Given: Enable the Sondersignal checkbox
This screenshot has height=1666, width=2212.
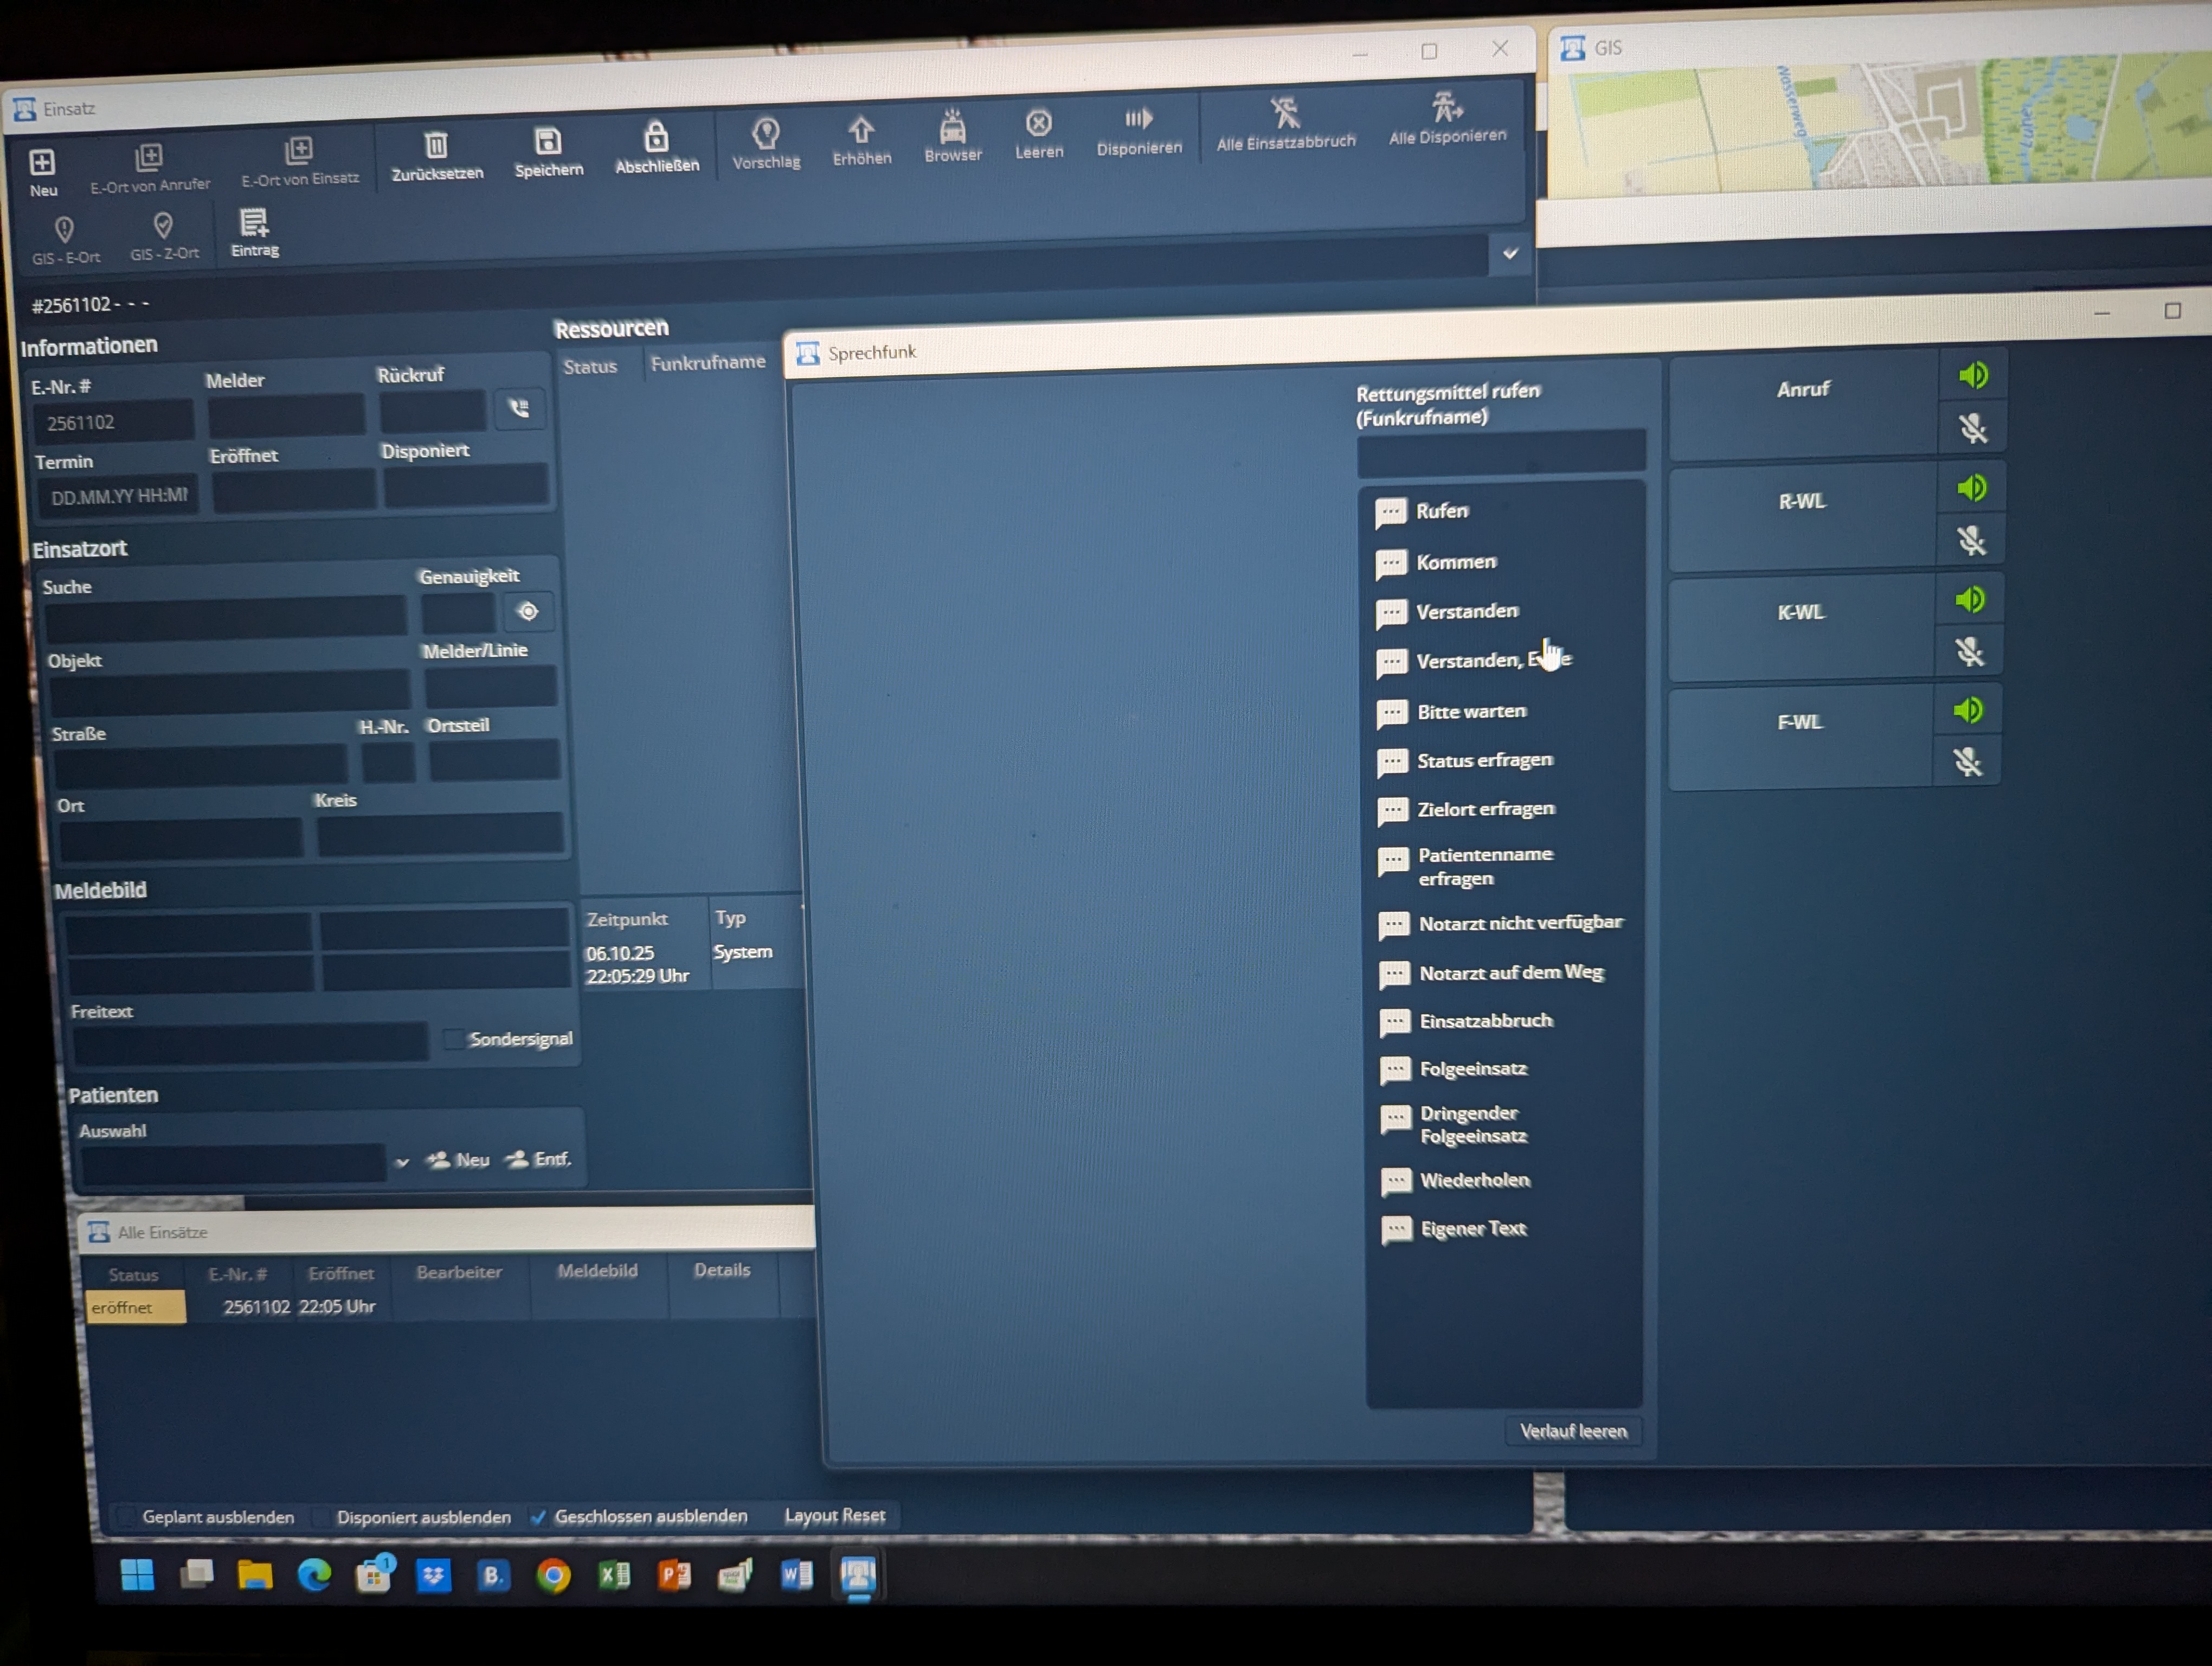Looking at the screenshot, I should 453,1039.
